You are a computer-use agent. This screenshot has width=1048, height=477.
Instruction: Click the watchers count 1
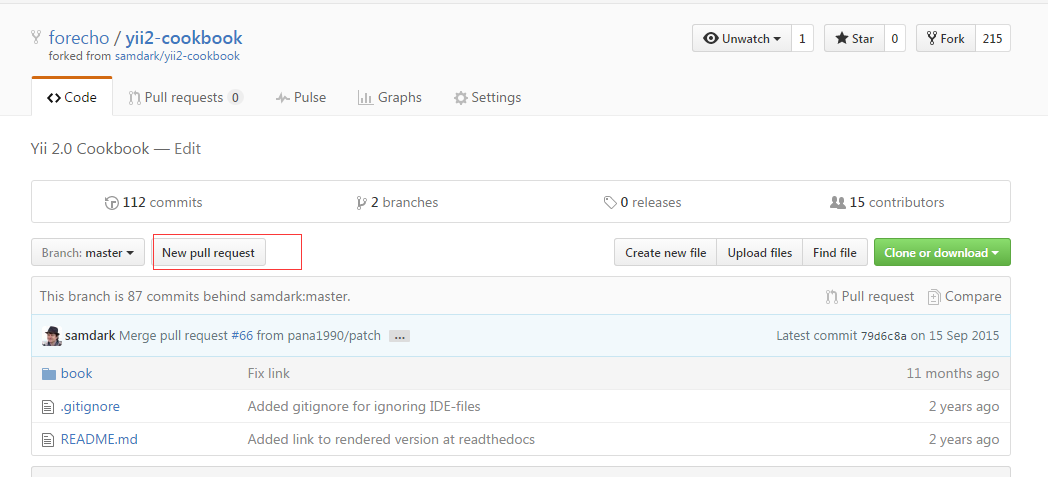tap(802, 39)
